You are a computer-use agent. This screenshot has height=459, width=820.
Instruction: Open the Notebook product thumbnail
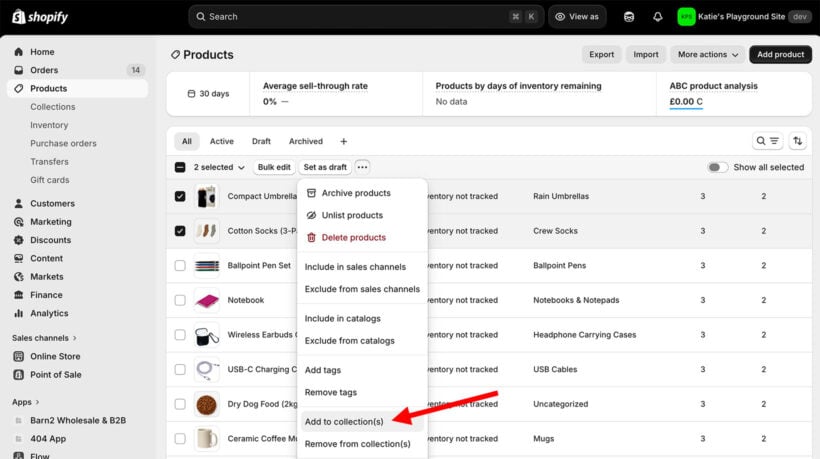click(x=207, y=300)
